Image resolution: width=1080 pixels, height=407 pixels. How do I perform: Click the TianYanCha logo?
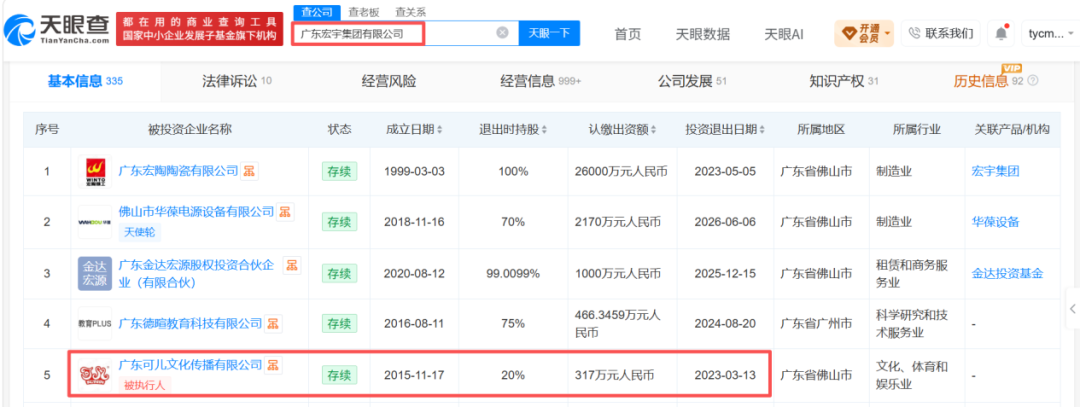click(x=56, y=30)
